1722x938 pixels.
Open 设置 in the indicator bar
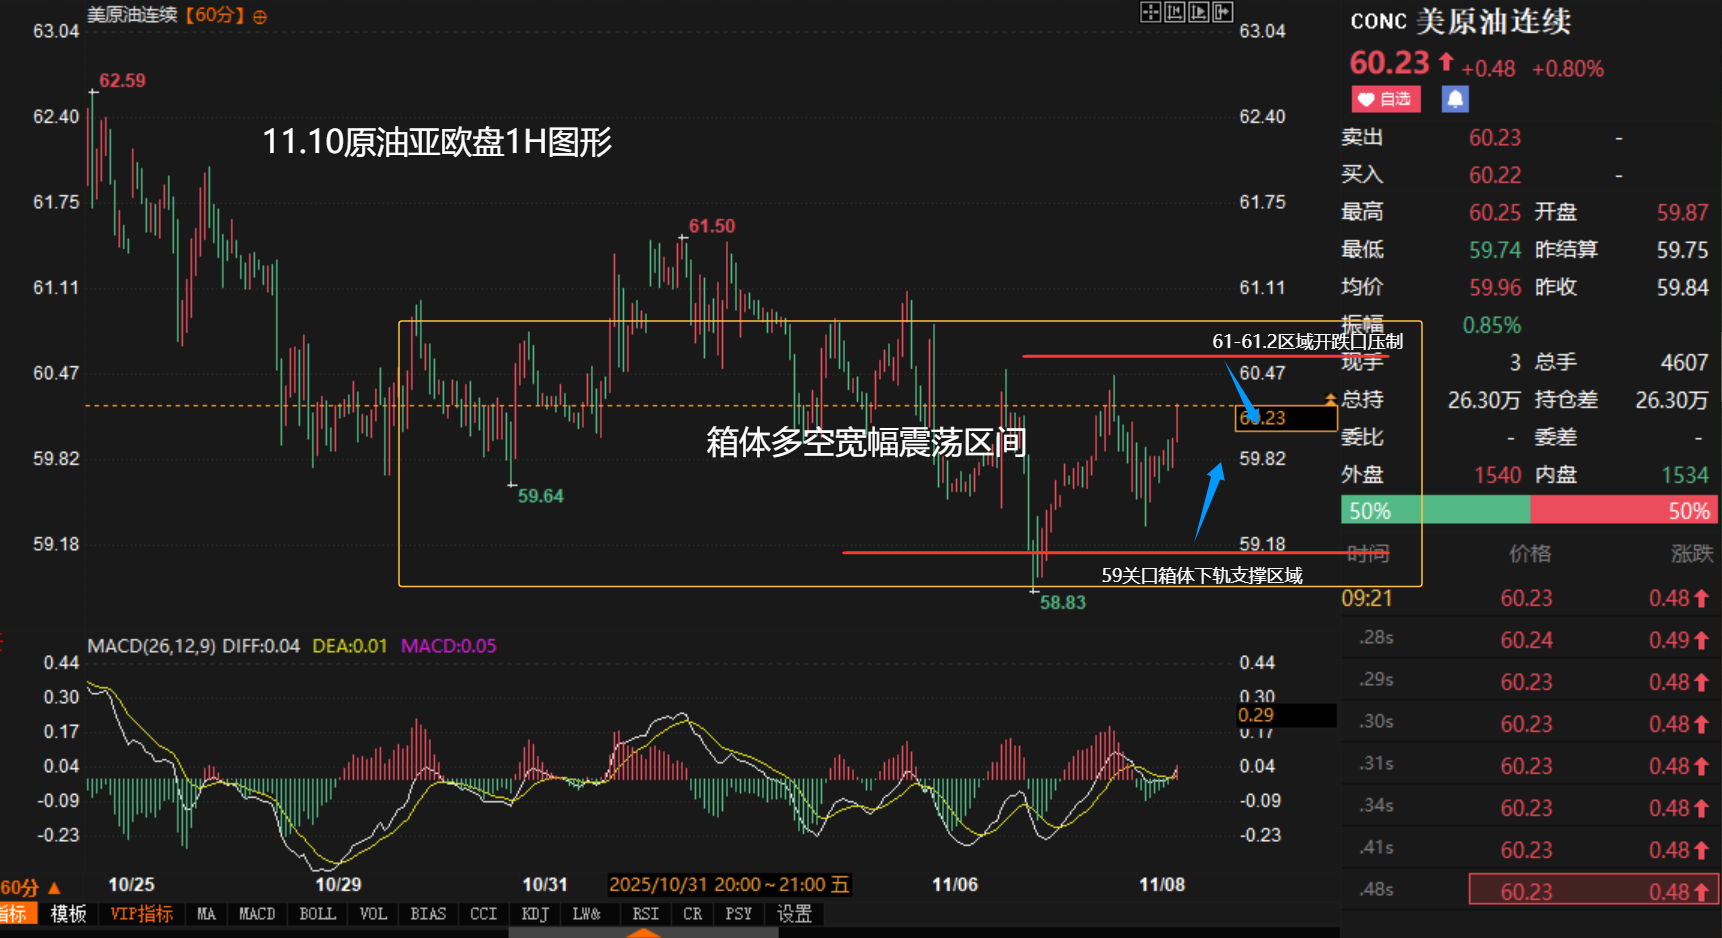click(x=794, y=914)
